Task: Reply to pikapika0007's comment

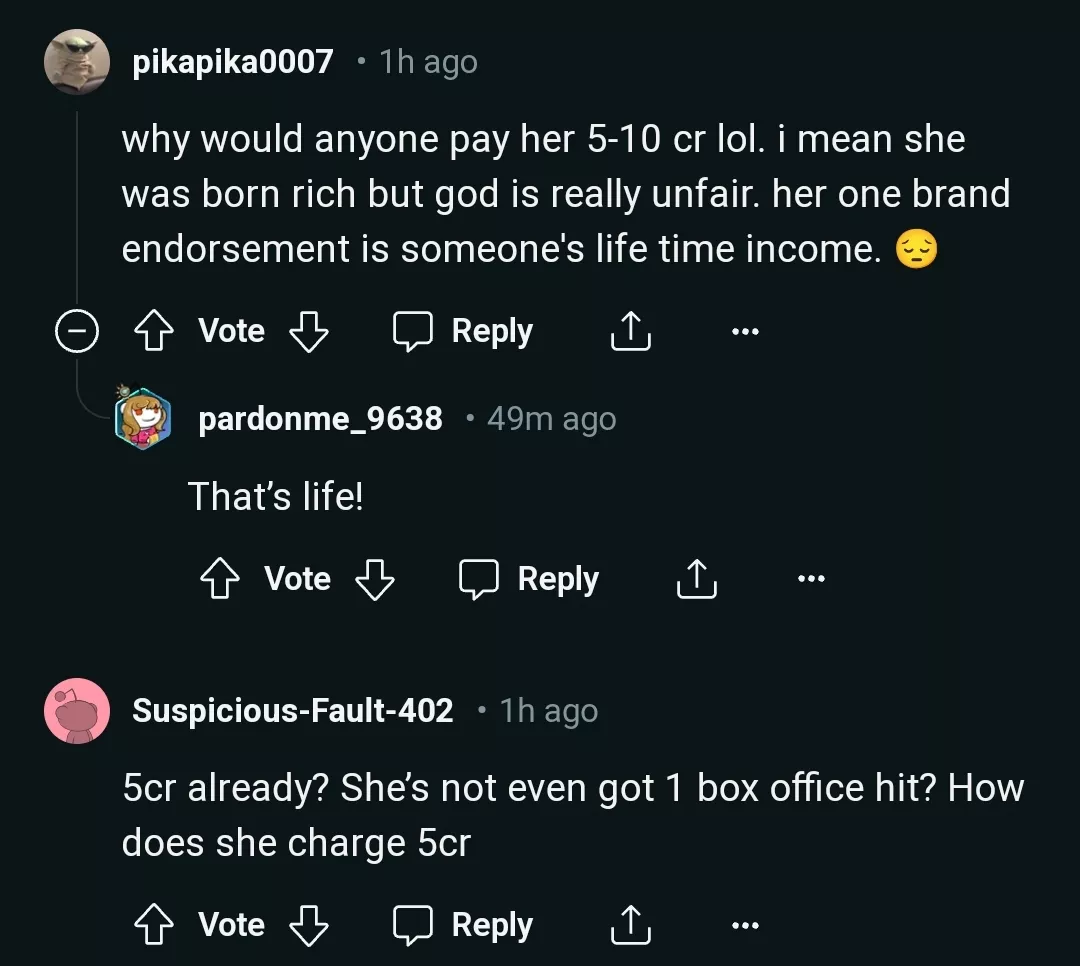Action: [464, 332]
